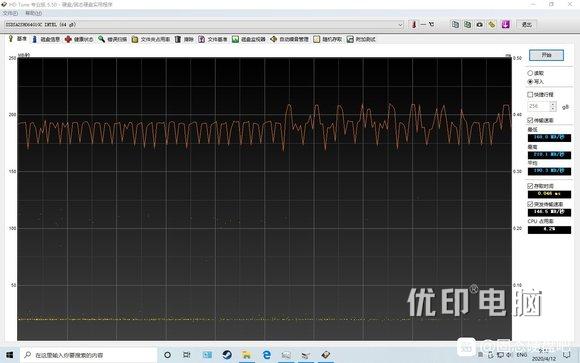Select the read (读取) radio button
The height and width of the screenshot is (363, 580).
530,73
